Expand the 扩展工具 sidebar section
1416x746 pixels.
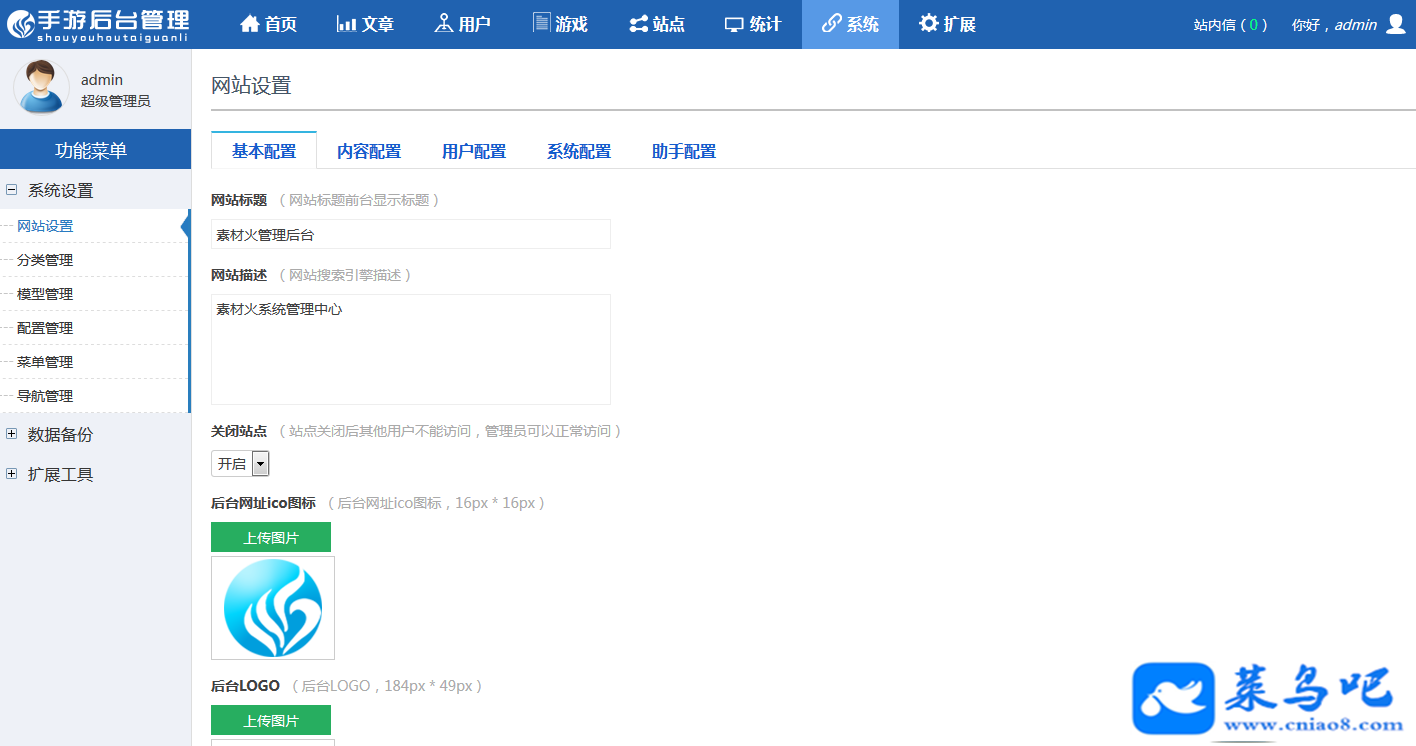point(12,474)
